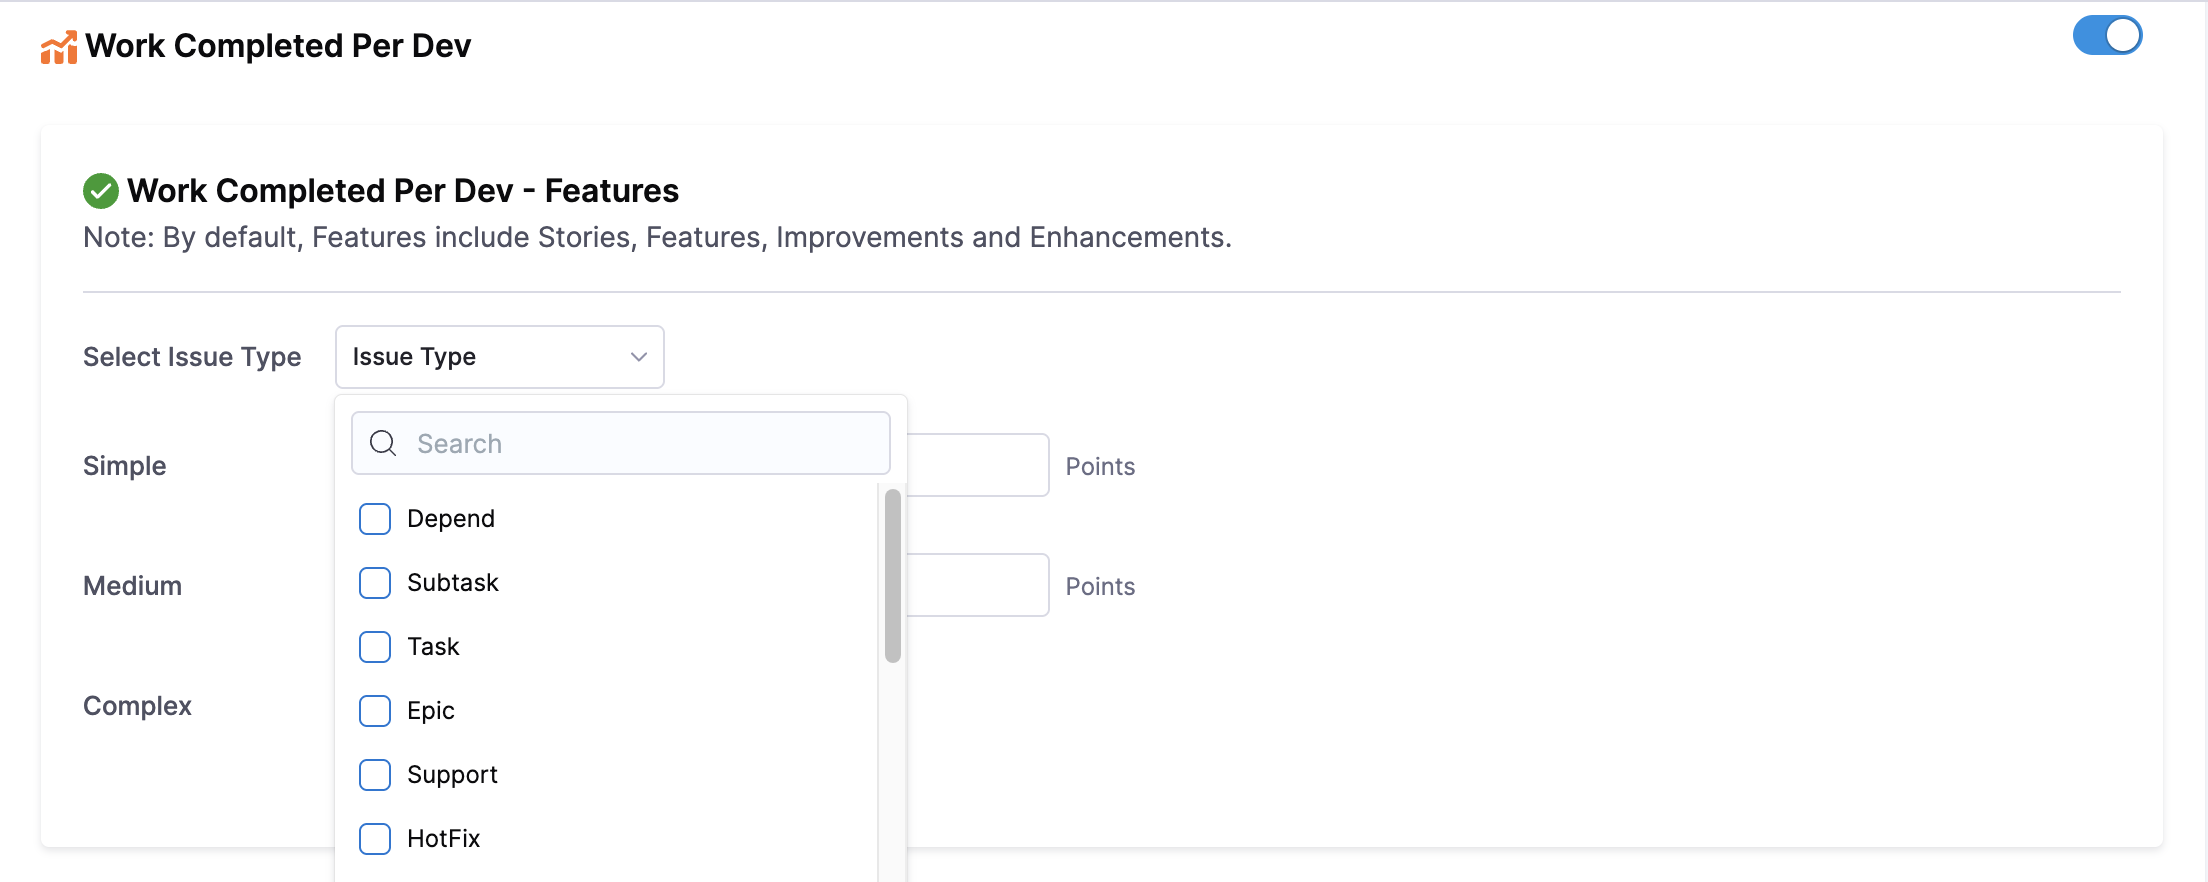Mark the Support checkbox
The width and height of the screenshot is (2208, 882).
click(375, 775)
